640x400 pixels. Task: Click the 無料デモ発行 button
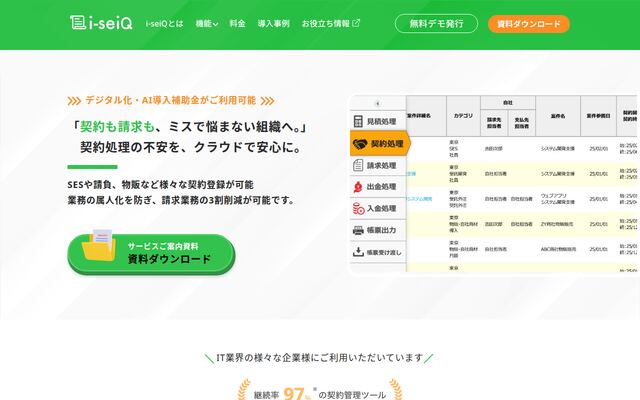point(436,24)
